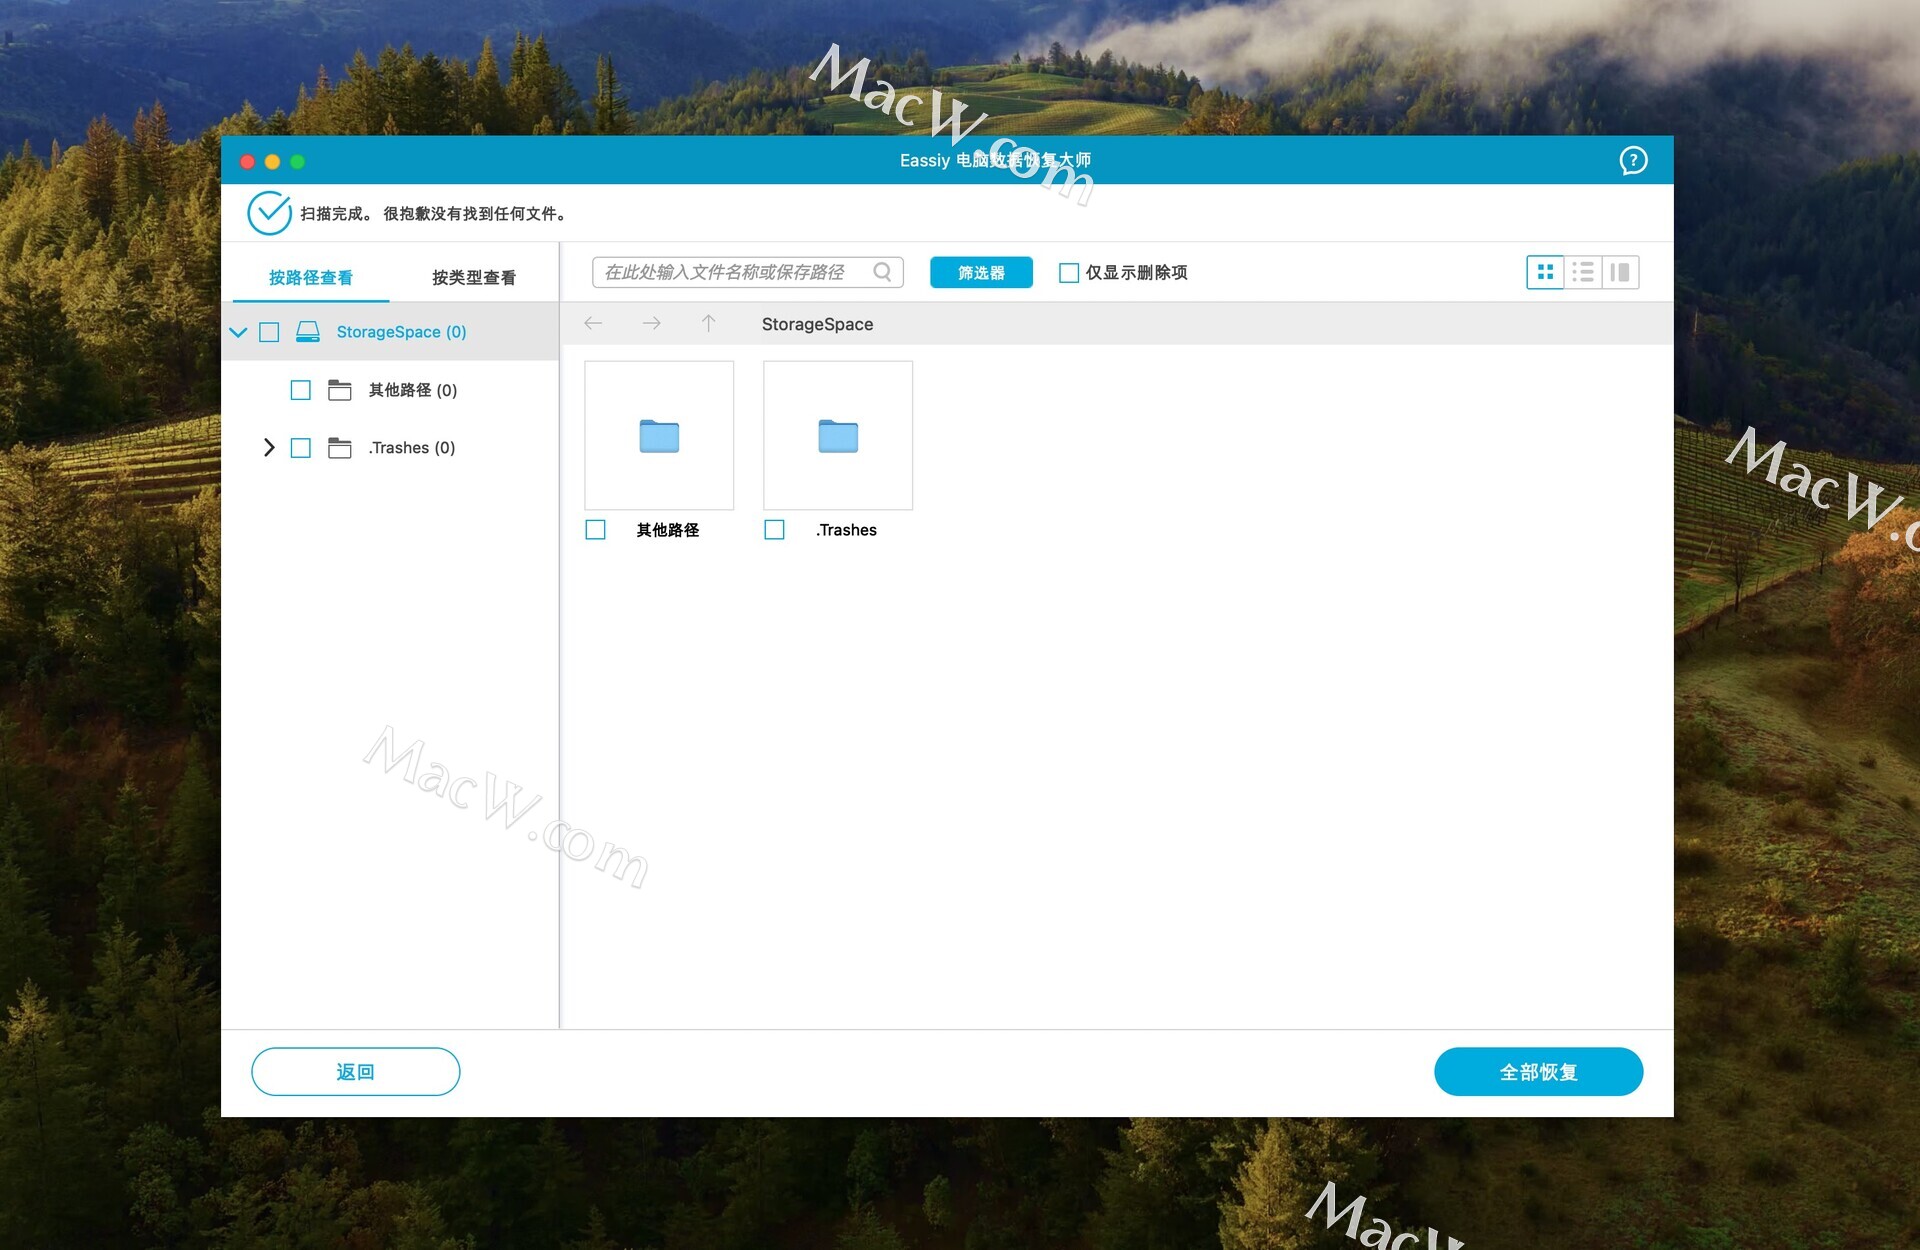Click the search magnifier icon
The width and height of the screenshot is (1920, 1250).
(882, 272)
